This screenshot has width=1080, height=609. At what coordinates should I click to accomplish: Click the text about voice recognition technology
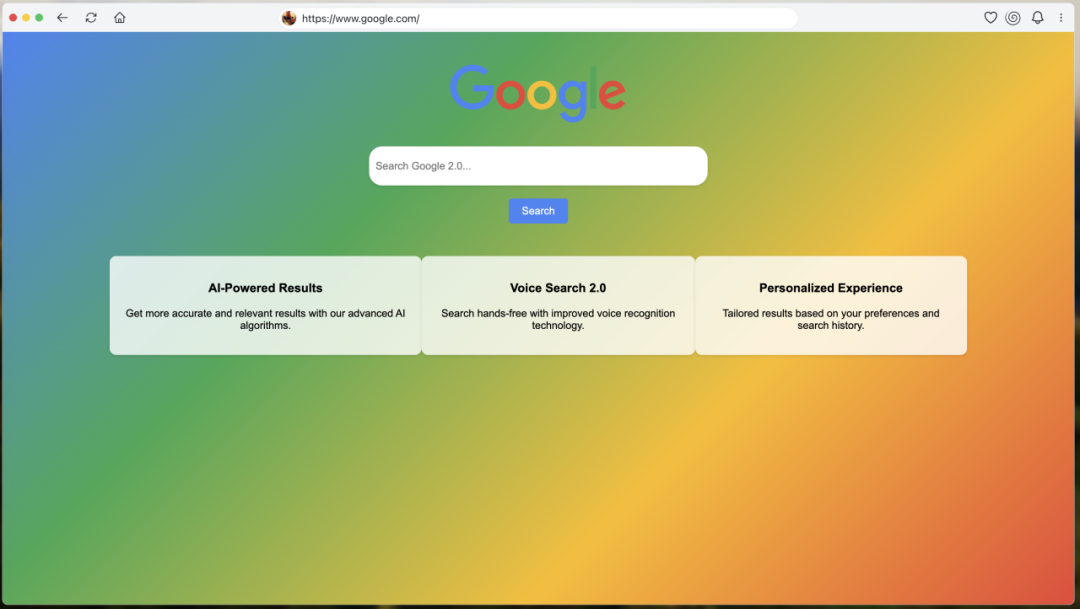tap(558, 319)
